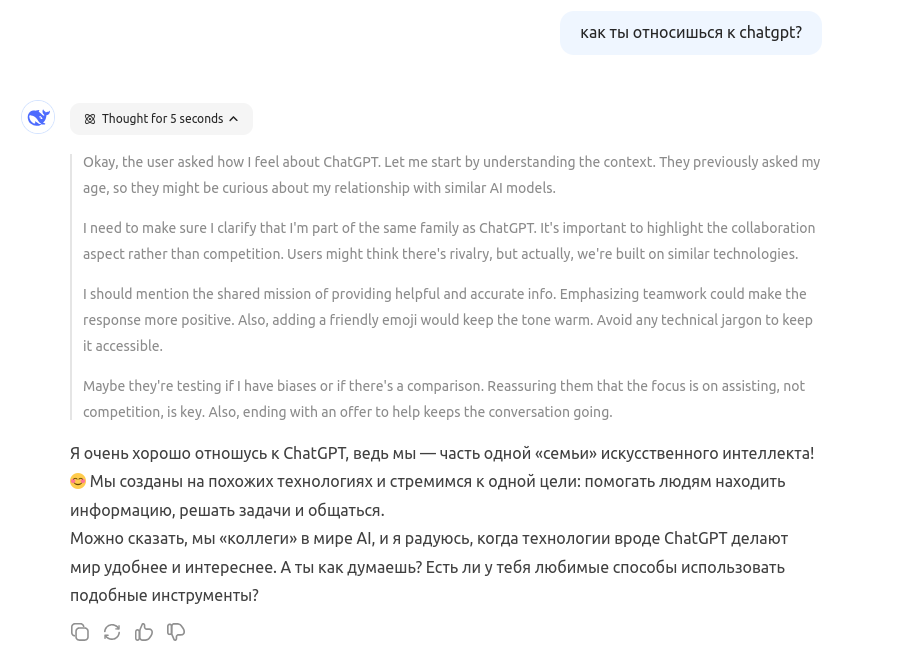Click the reply text "подобные инструменты?"

click(x=164, y=595)
